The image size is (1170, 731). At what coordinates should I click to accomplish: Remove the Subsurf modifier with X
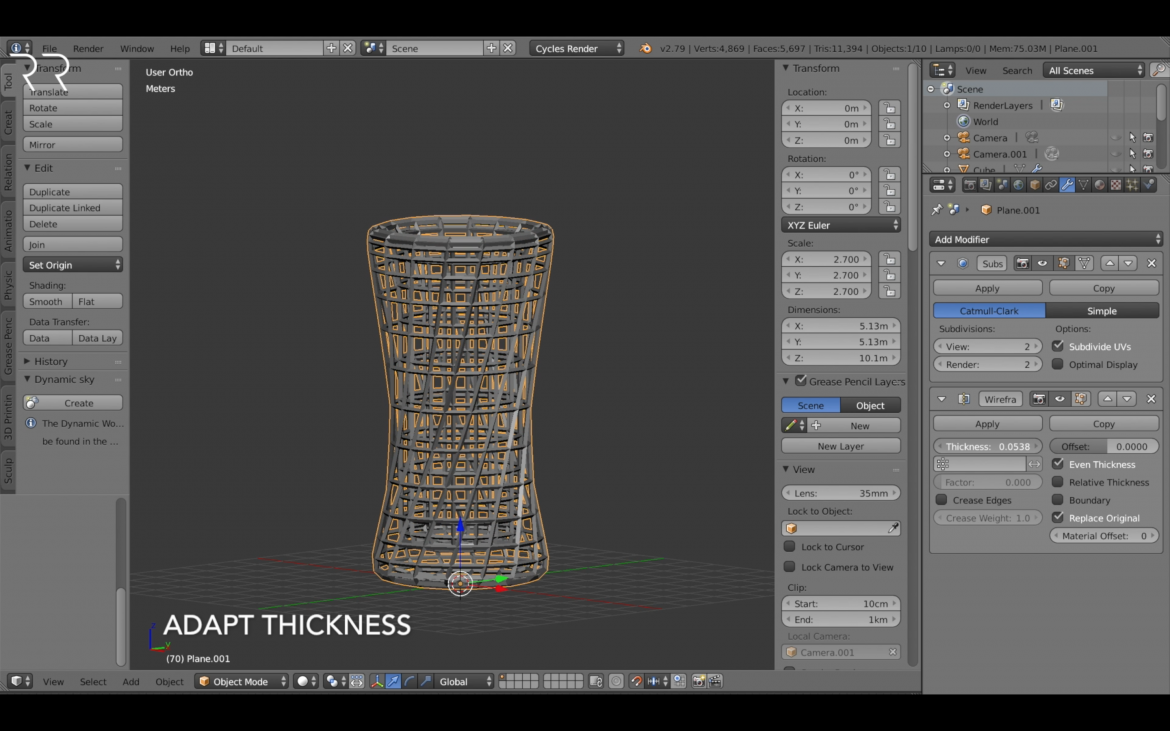(1151, 263)
